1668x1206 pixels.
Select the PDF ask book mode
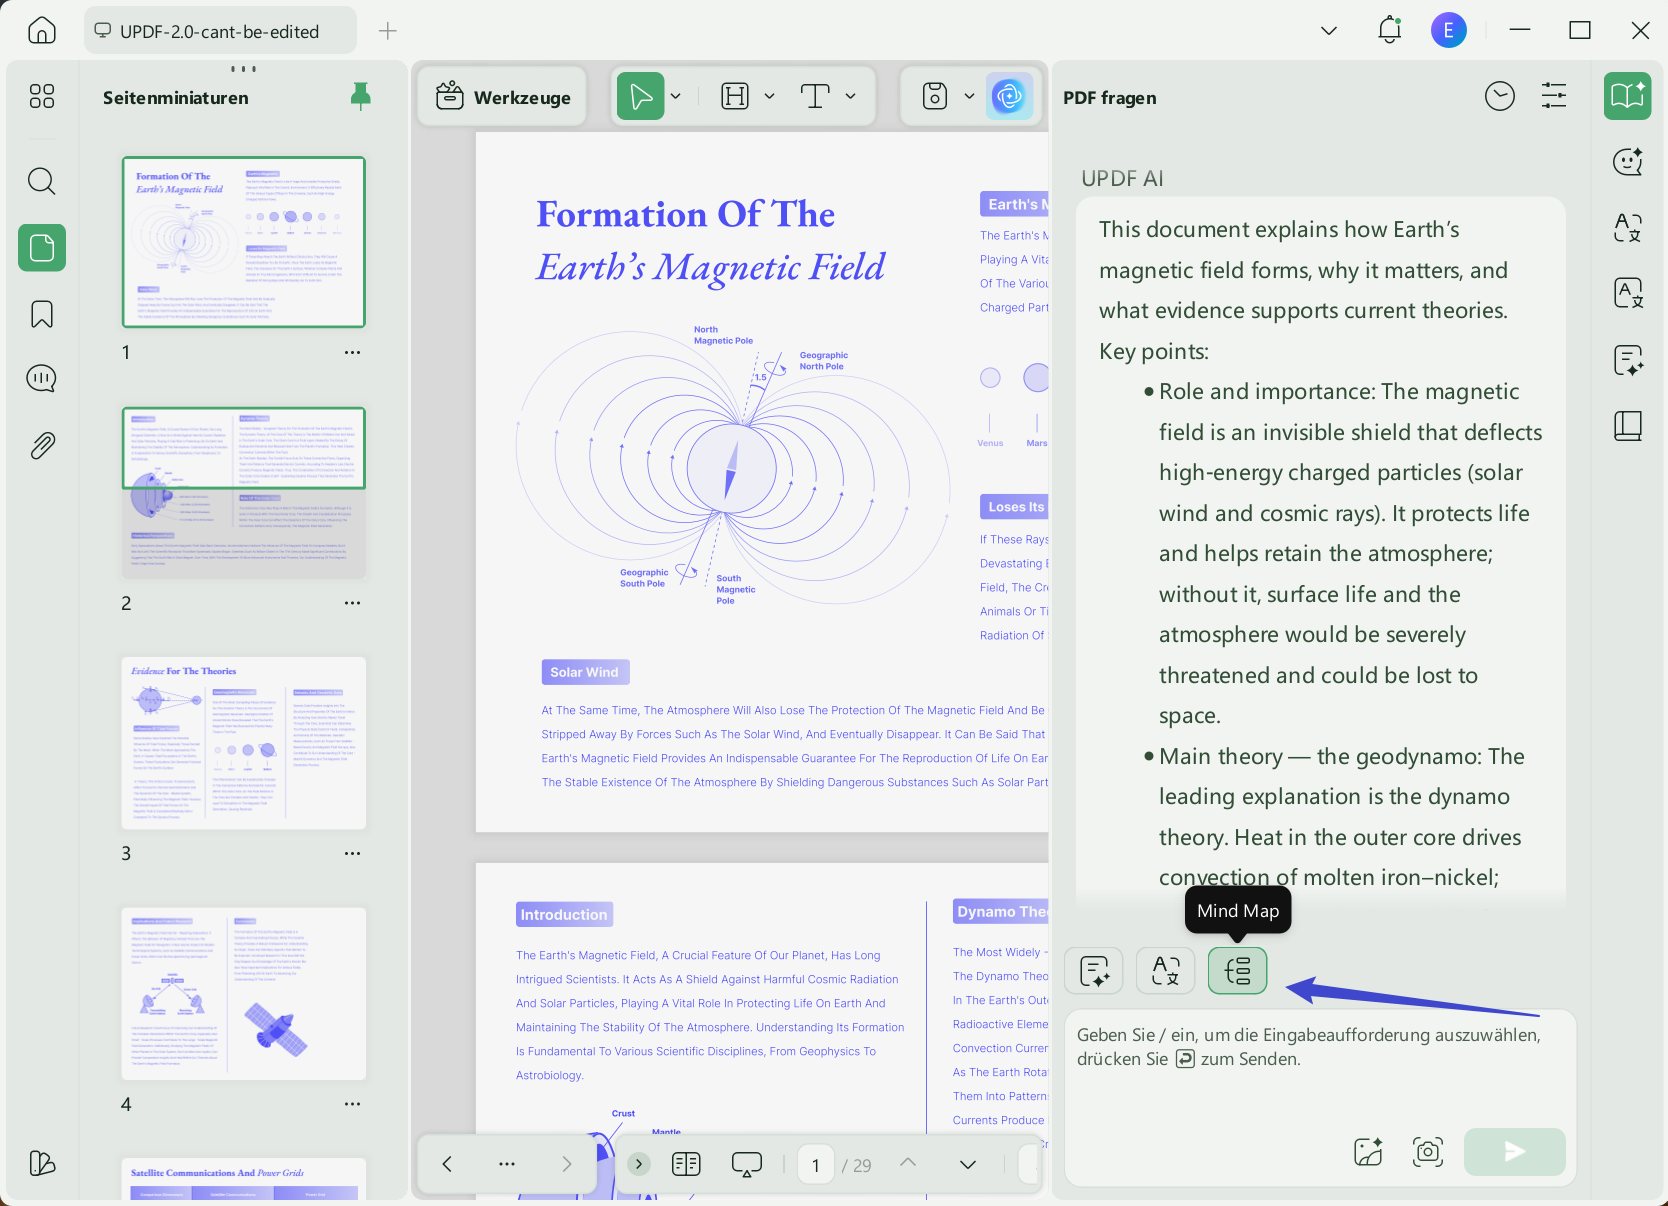tap(1628, 96)
